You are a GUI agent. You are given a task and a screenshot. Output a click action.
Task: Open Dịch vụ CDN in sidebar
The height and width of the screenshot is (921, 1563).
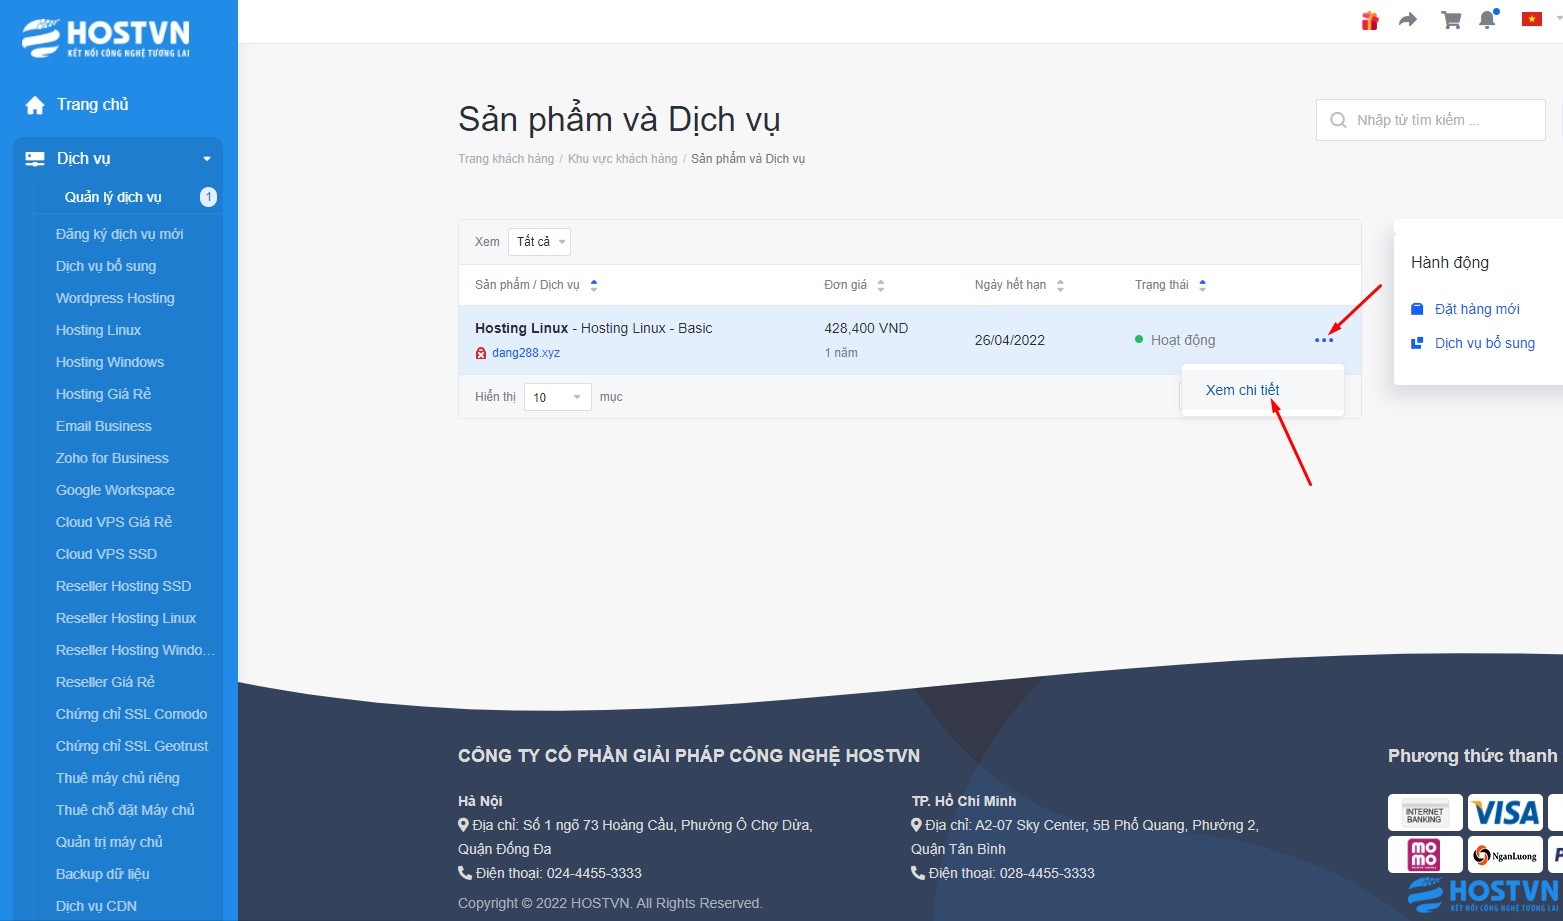pos(96,906)
